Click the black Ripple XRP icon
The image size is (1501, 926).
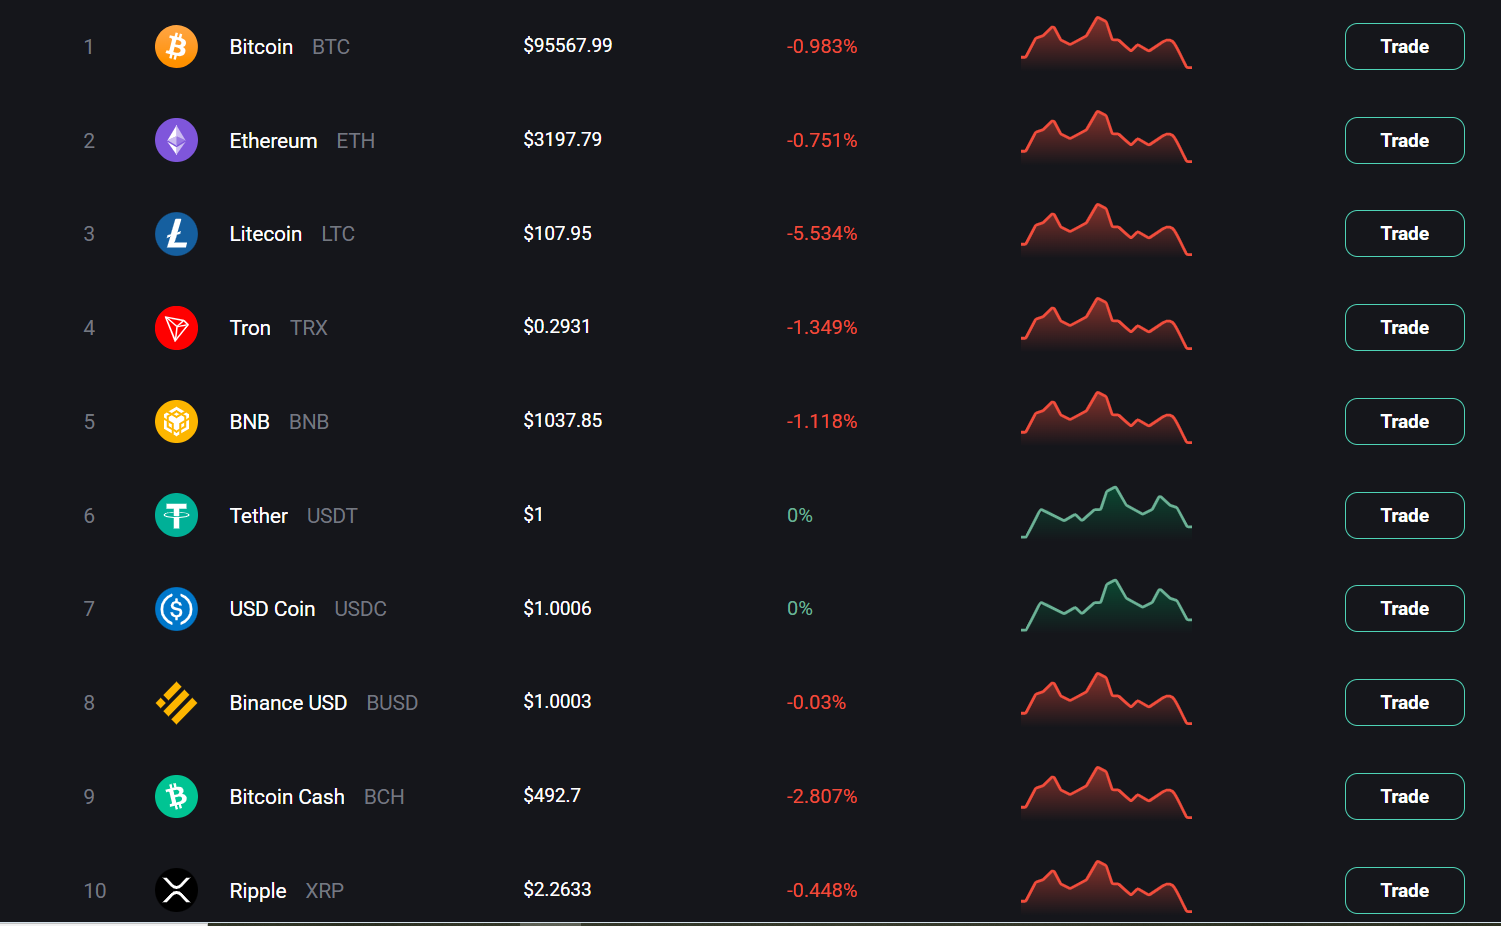(176, 890)
